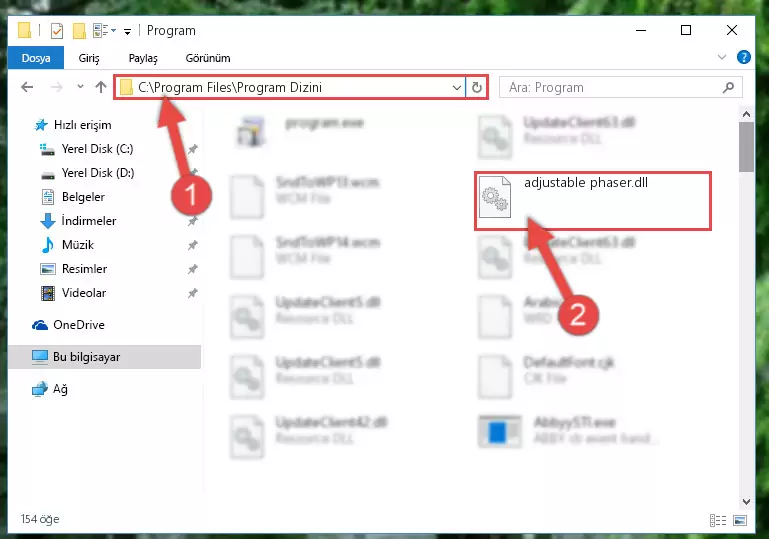This screenshot has height=539, width=769.
Task: Refresh the current folder address
Action: click(x=477, y=88)
